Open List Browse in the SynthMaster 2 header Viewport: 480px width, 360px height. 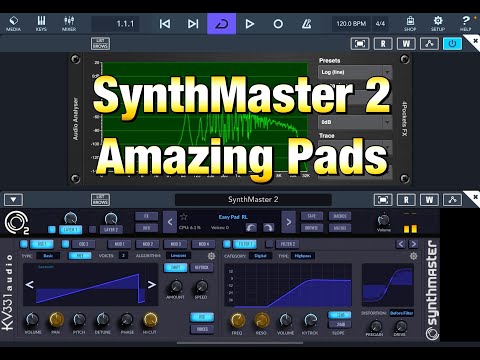click(100, 200)
